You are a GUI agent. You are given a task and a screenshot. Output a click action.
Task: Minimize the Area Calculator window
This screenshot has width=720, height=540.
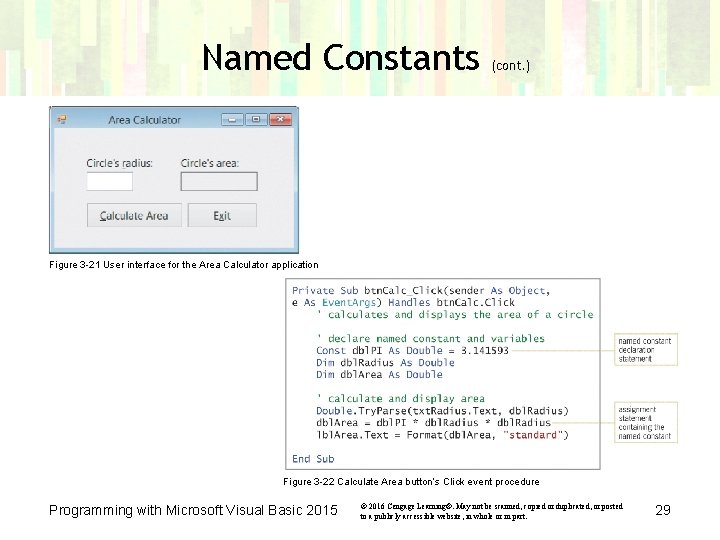click(x=232, y=120)
